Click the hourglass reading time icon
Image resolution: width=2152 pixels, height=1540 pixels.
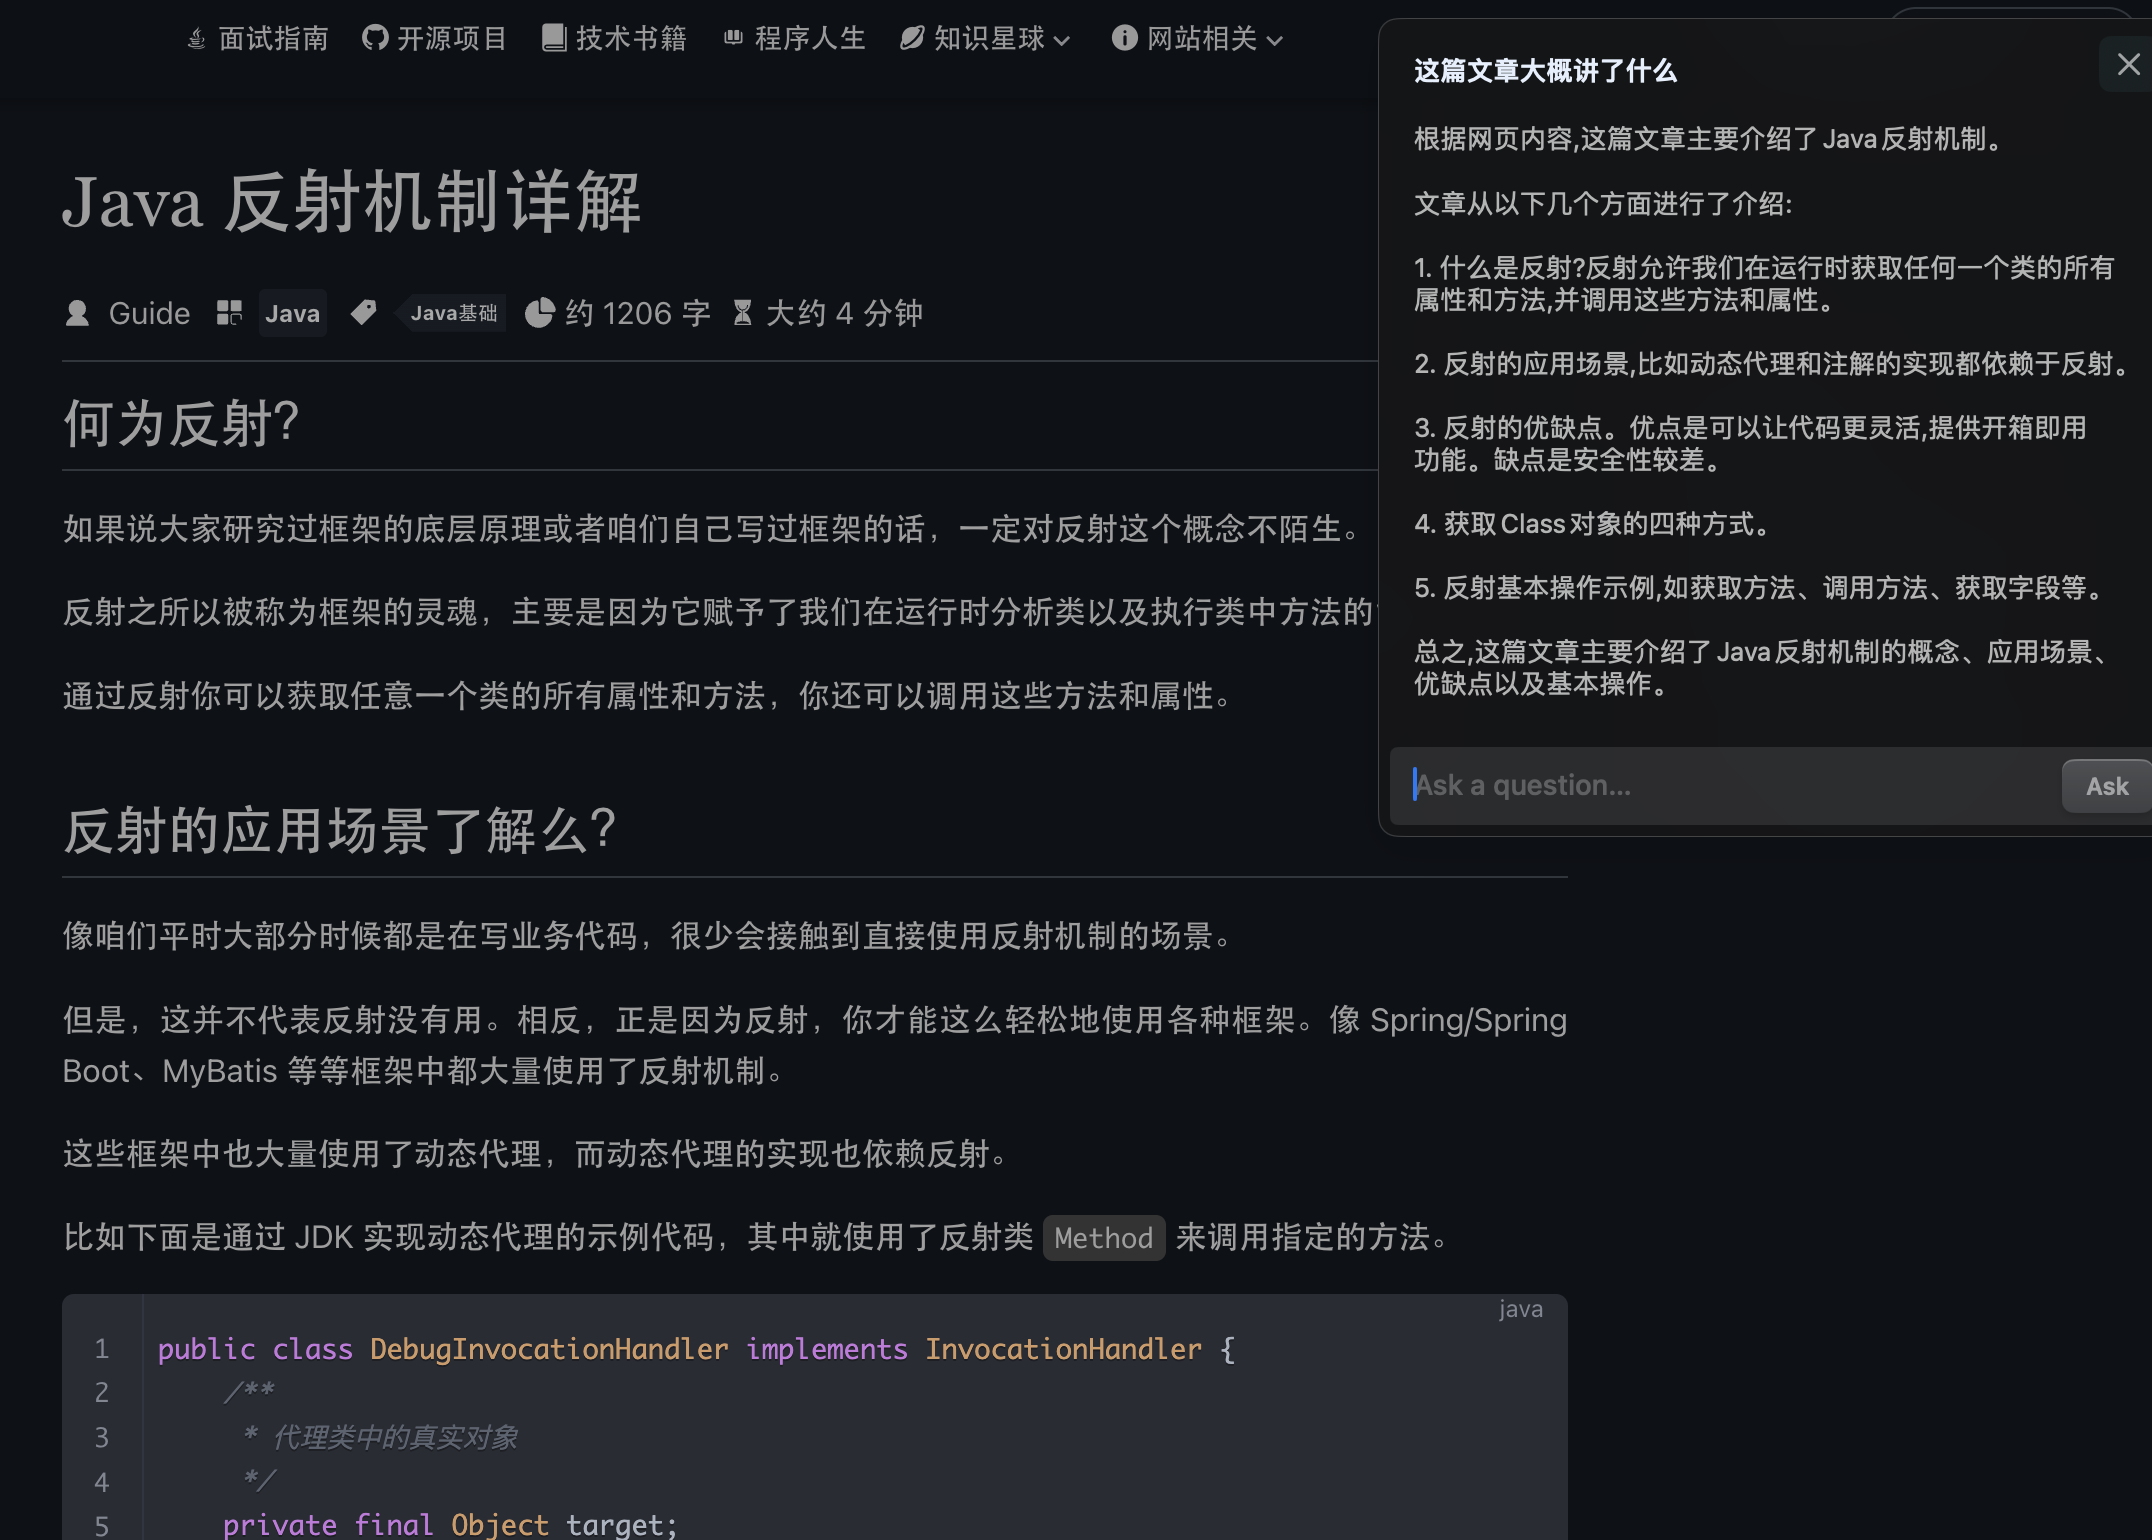(x=742, y=314)
